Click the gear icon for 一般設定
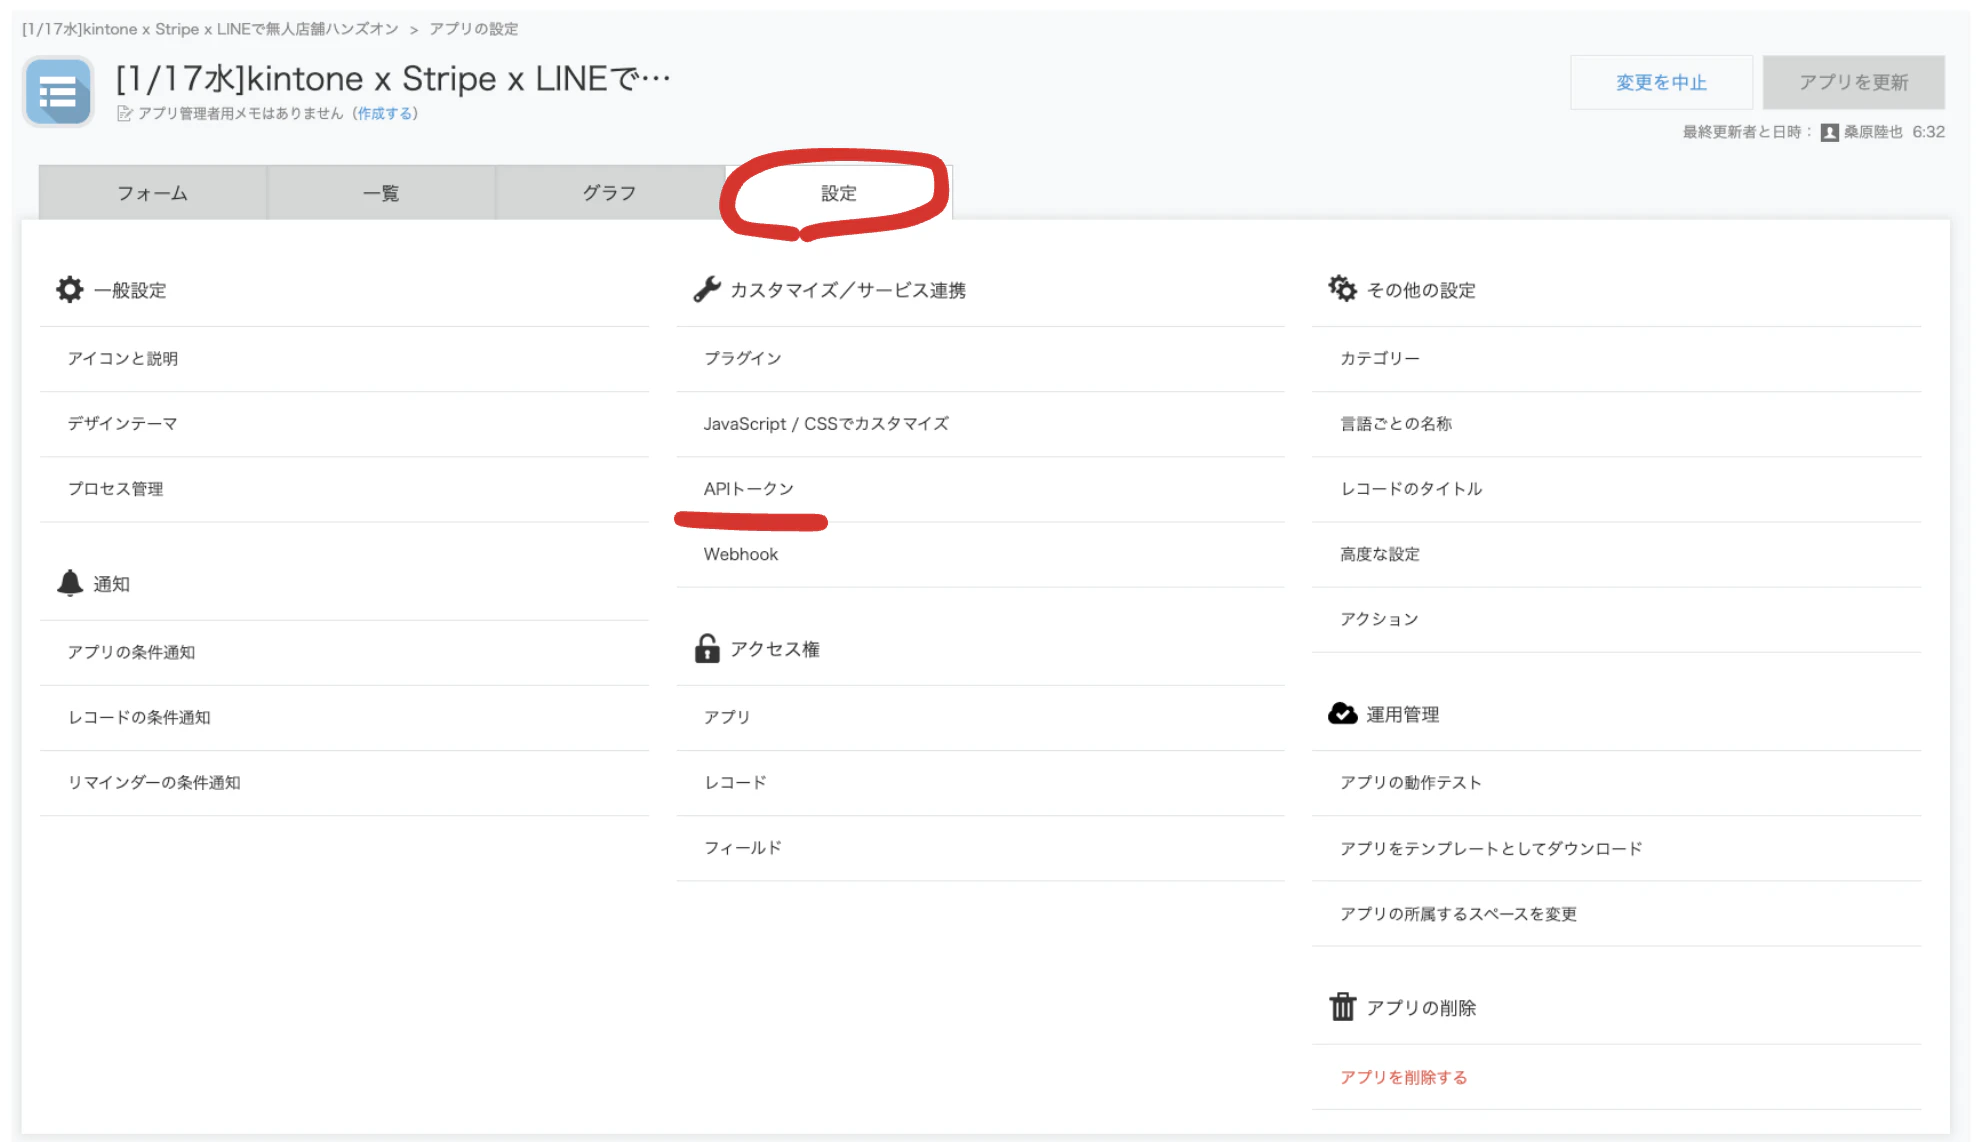Viewport: 1976px width, 1142px height. point(68,289)
